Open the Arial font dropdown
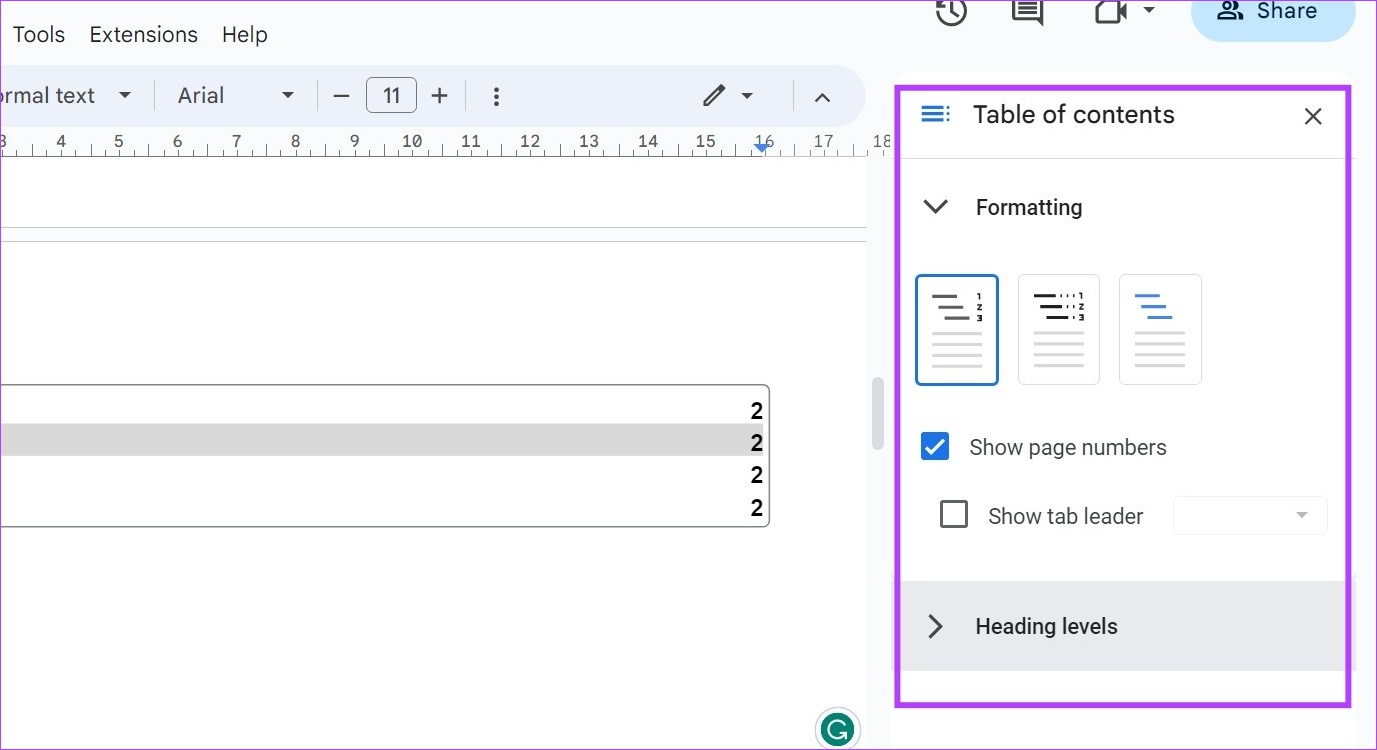Image resolution: width=1377 pixels, height=750 pixels. click(x=236, y=96)
